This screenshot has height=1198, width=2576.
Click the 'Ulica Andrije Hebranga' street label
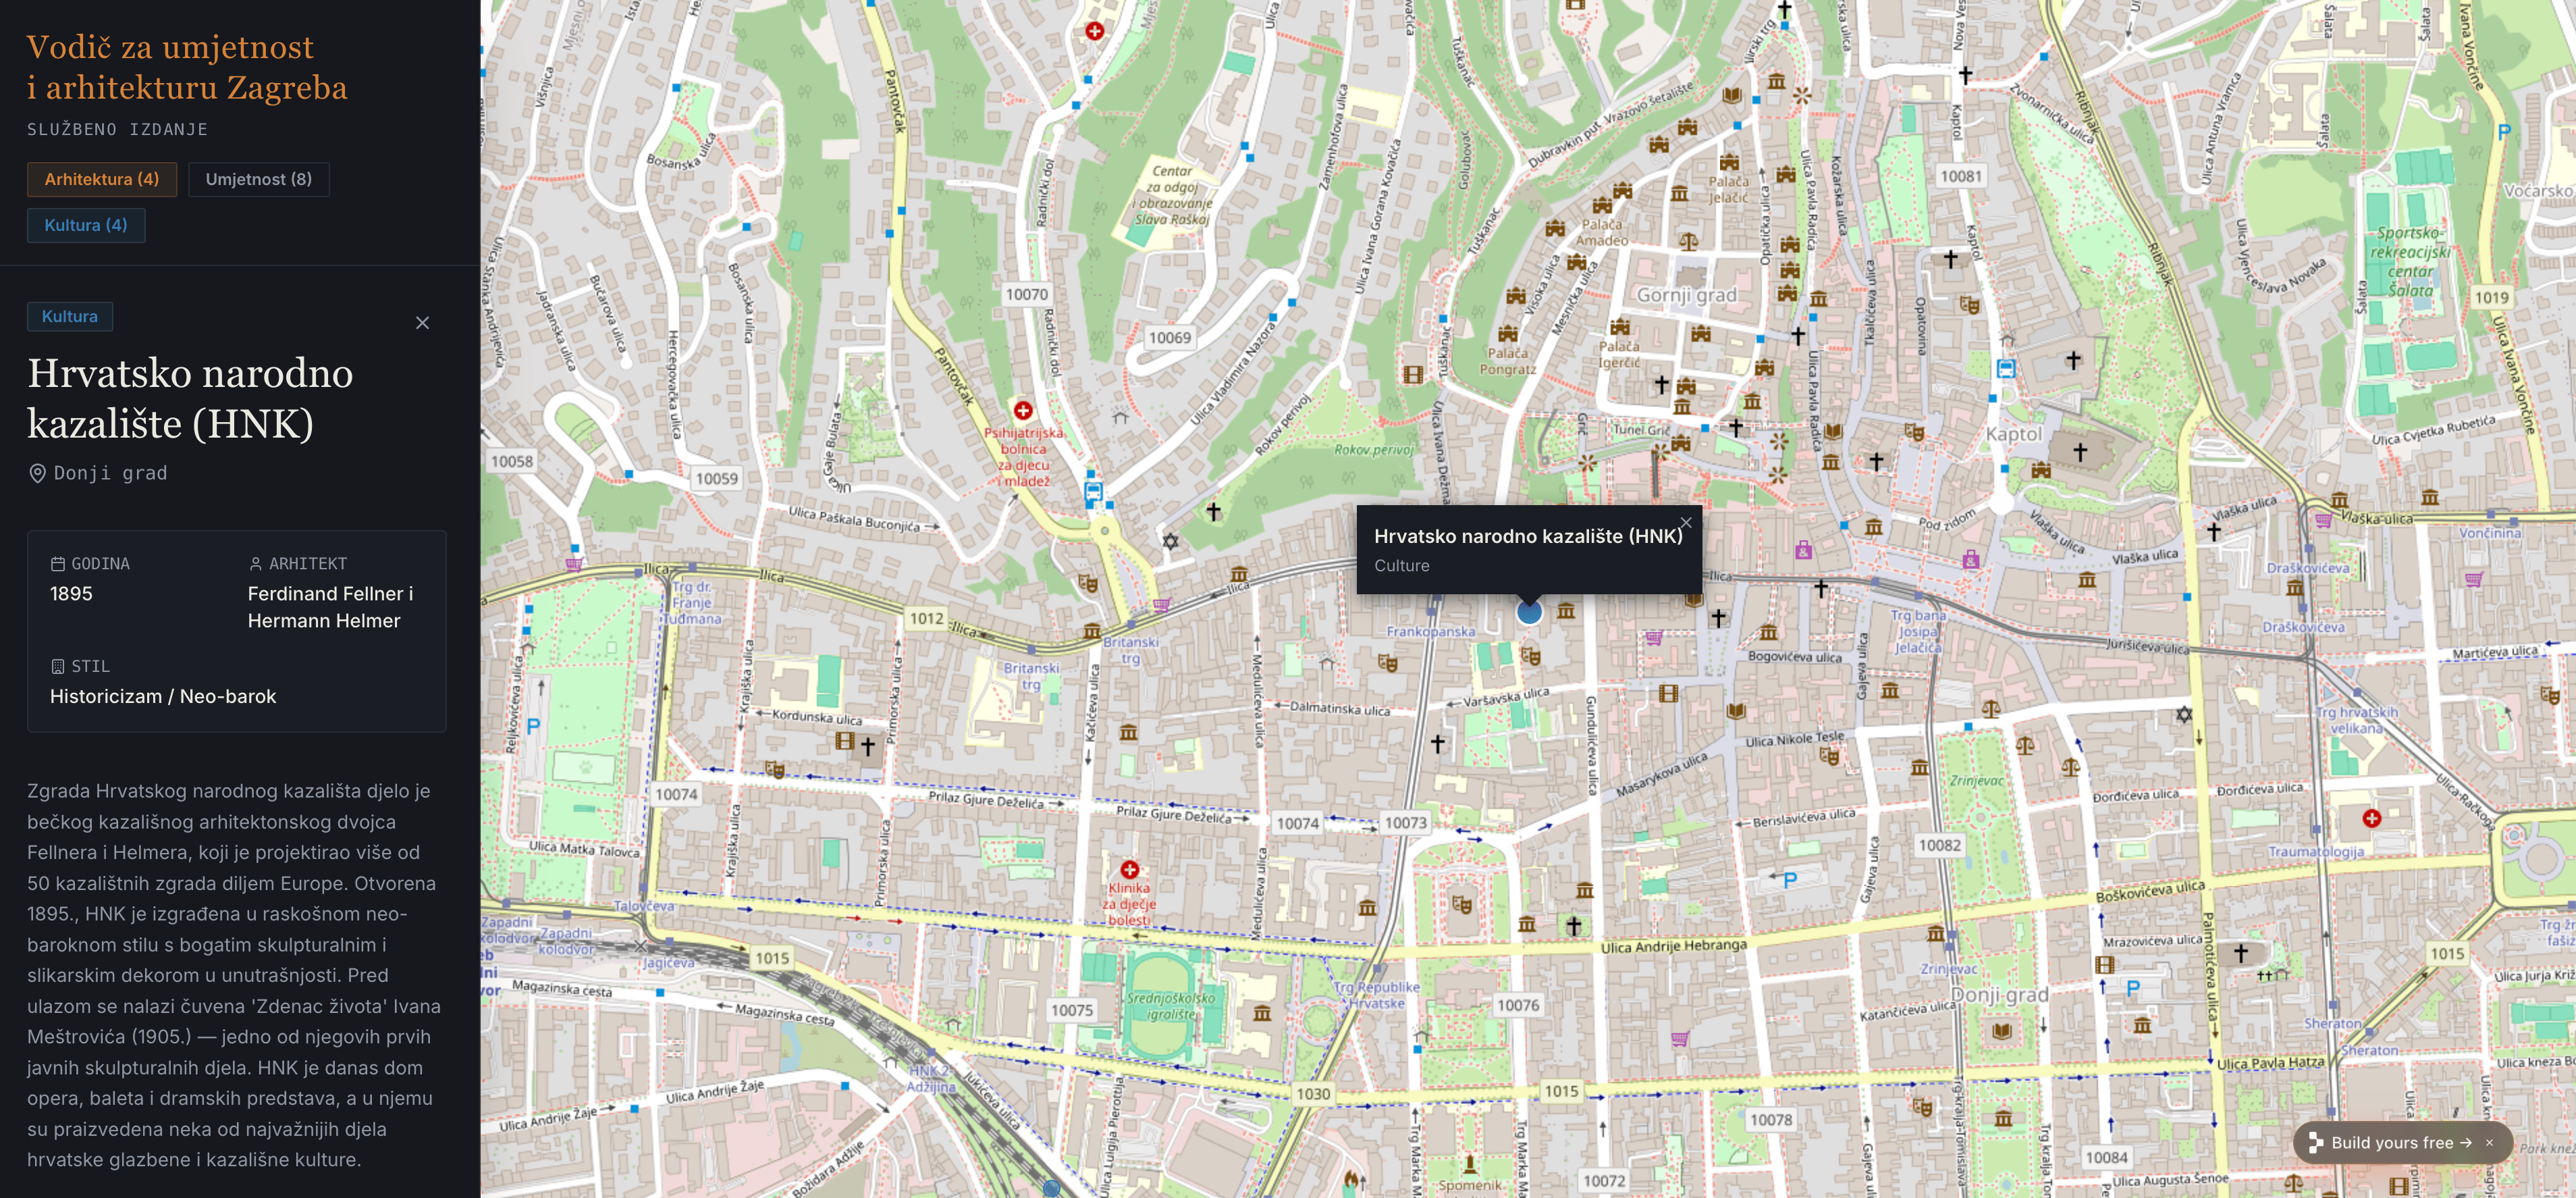coord(1674,946)
